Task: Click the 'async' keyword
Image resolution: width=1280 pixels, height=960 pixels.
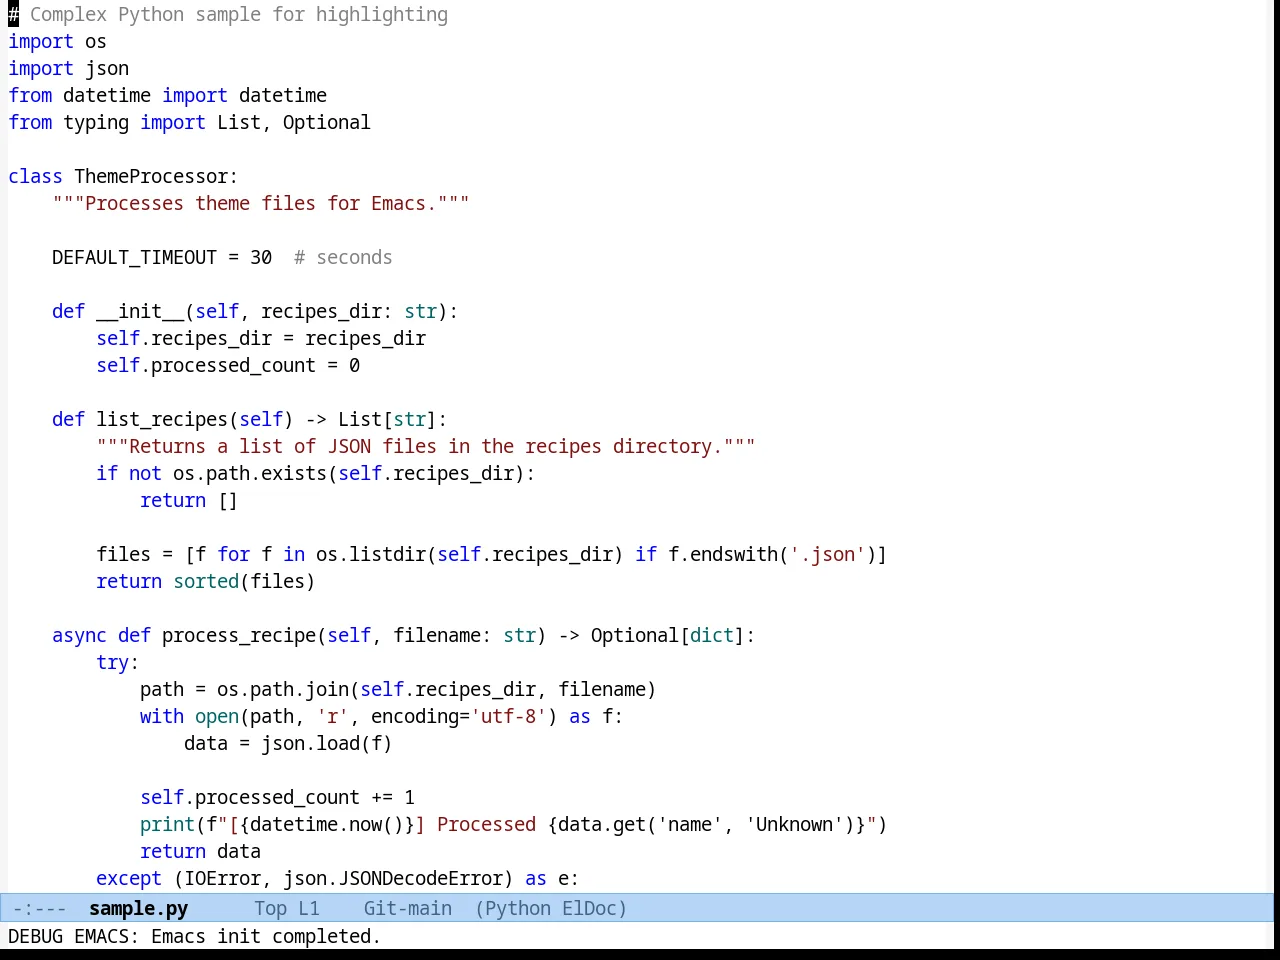Action: (x=79, y=635)
